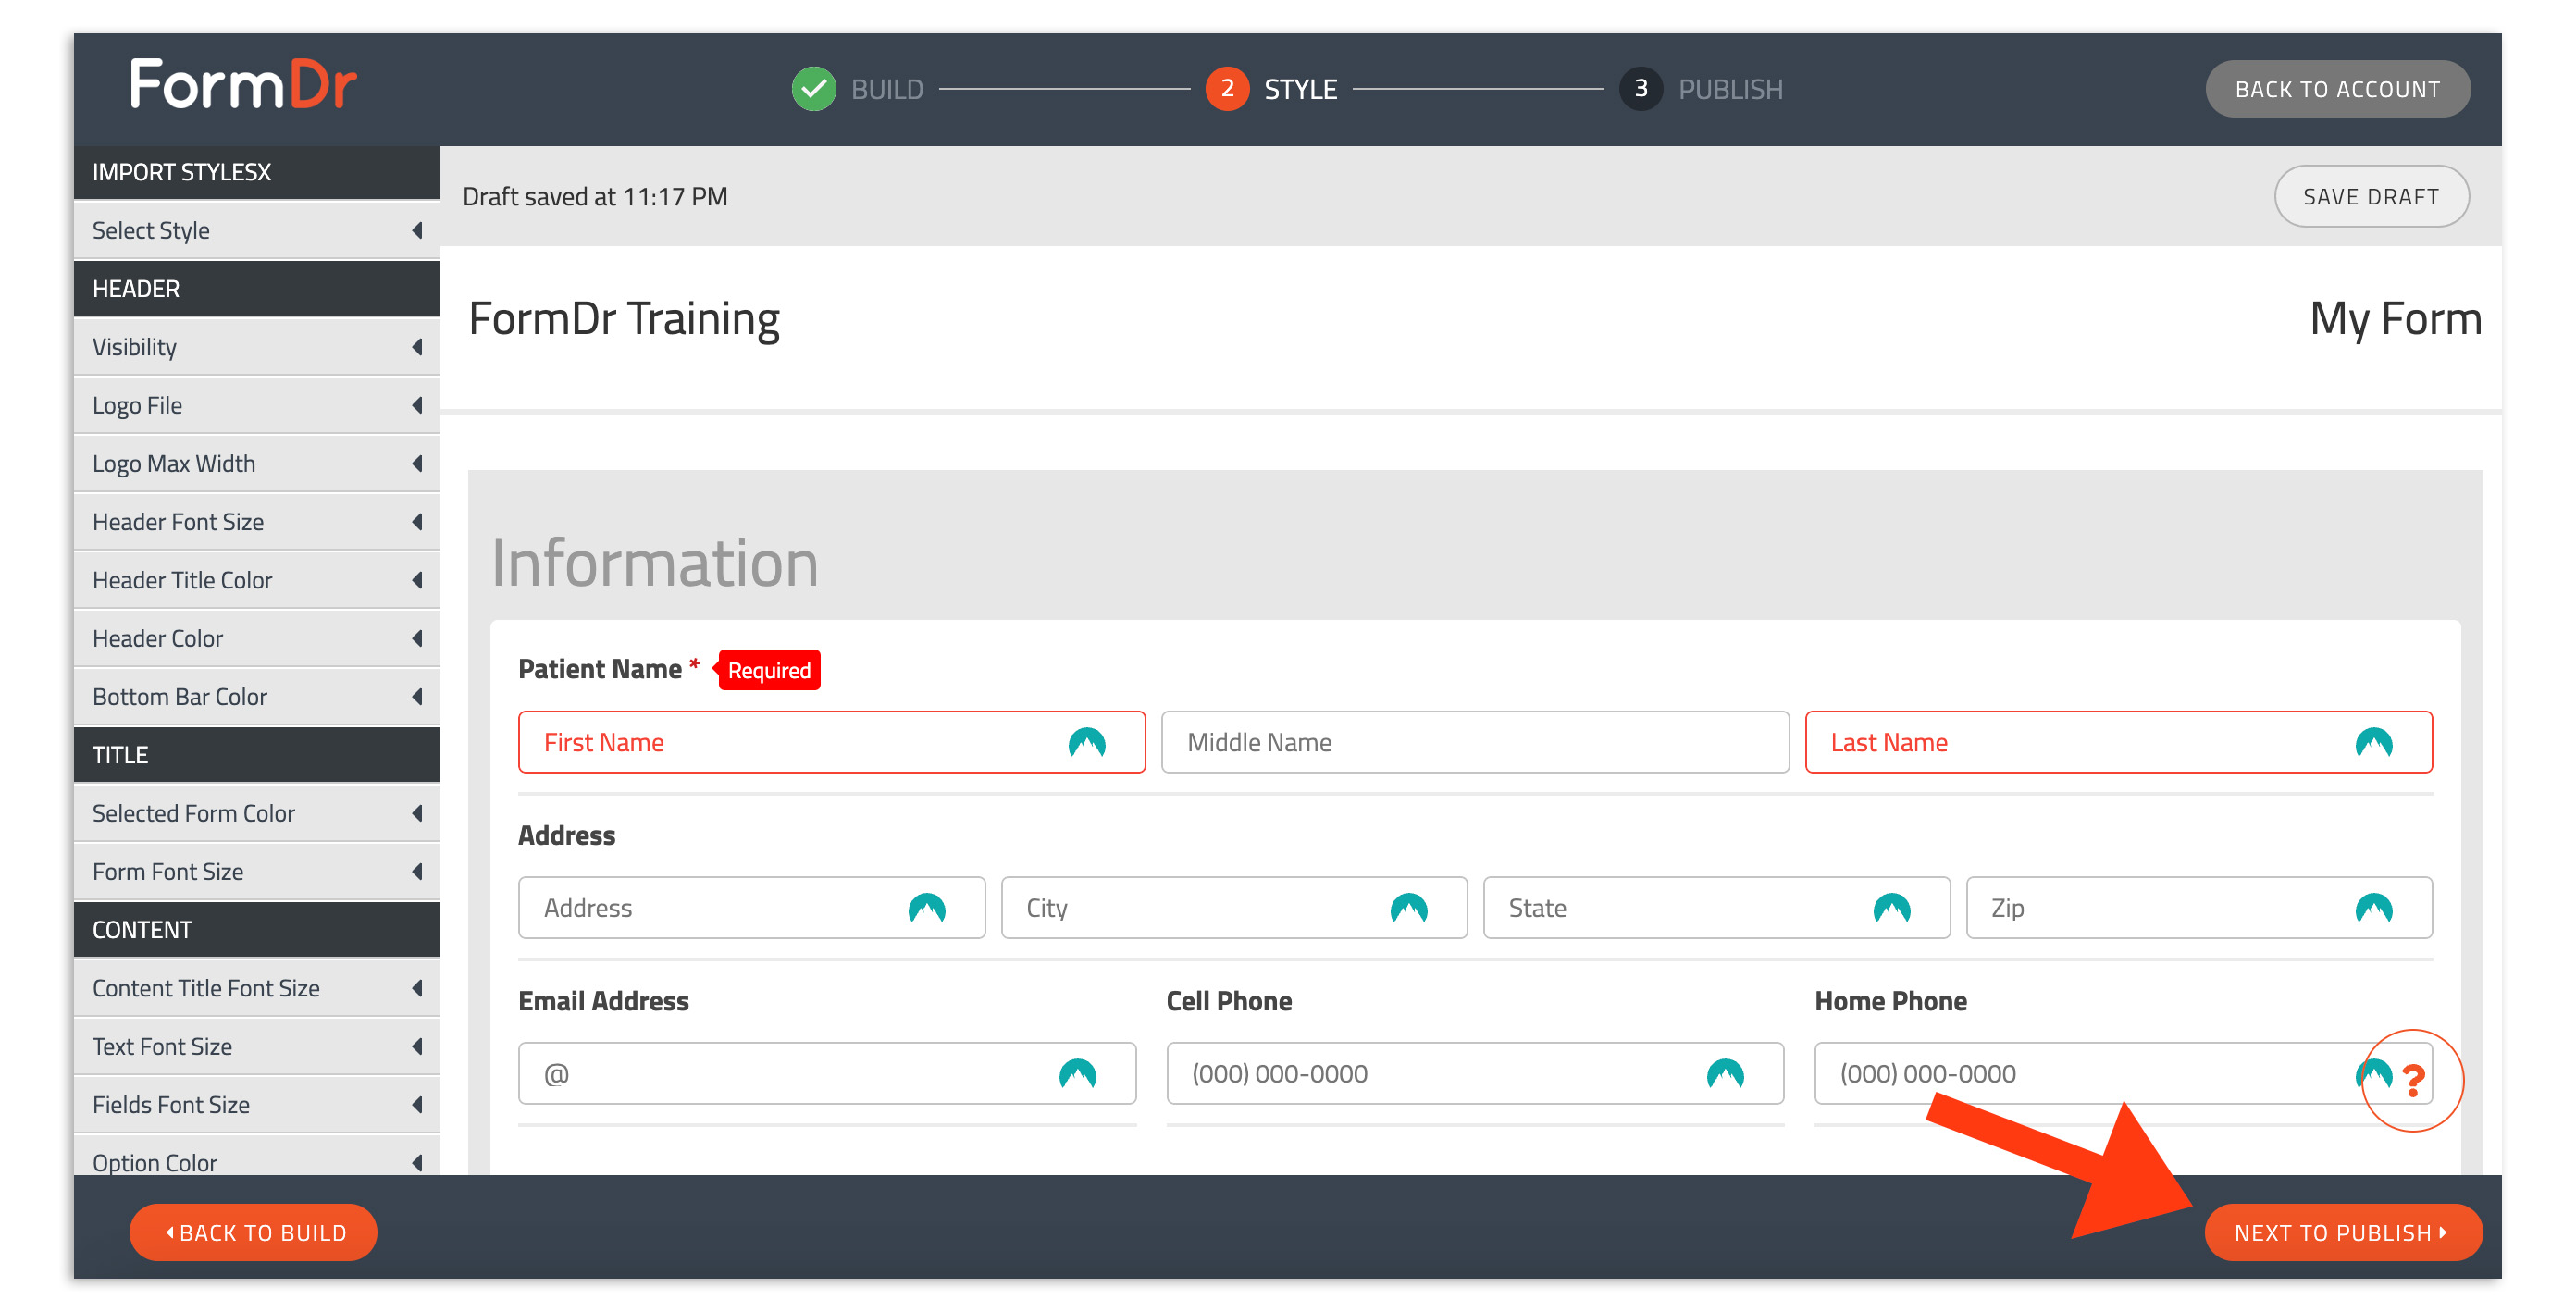Expand the Text Font Size setting
Screen dimensions: 2576x1312
(x=257, y=1046)
